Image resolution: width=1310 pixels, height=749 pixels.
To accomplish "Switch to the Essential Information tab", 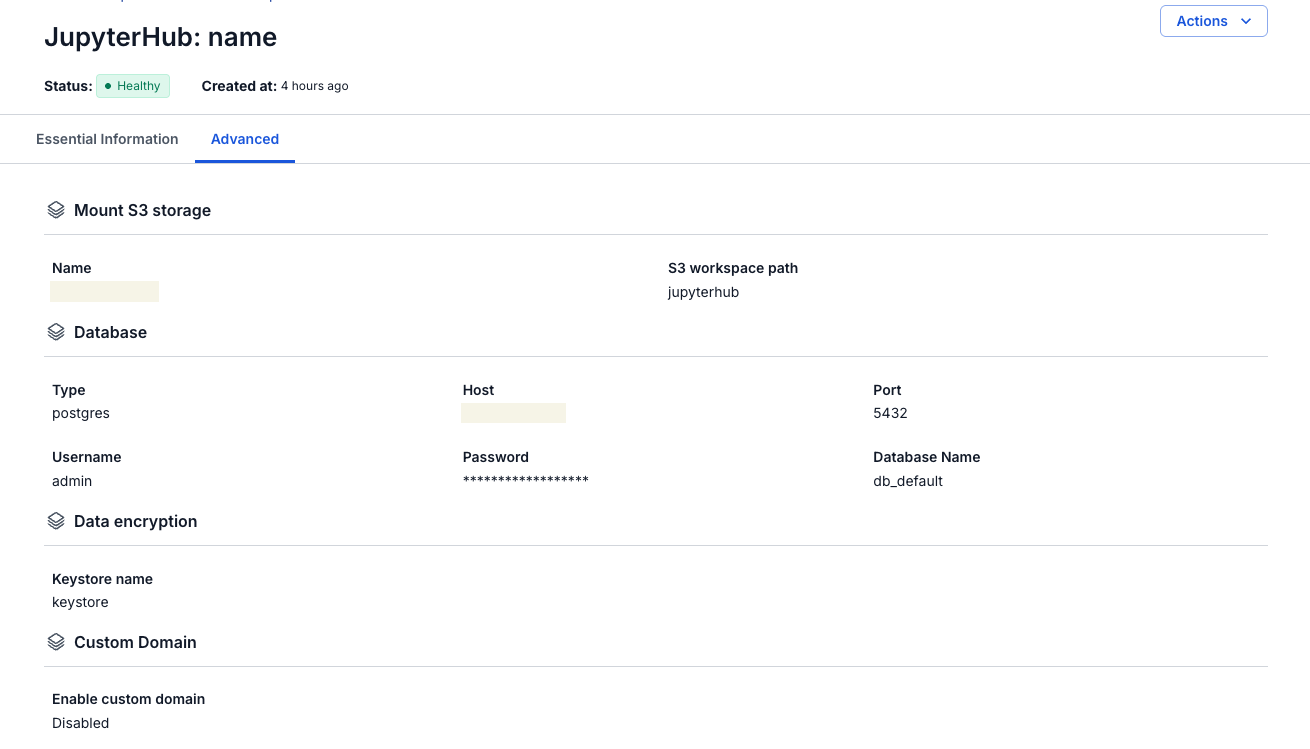I will point(107,139).
